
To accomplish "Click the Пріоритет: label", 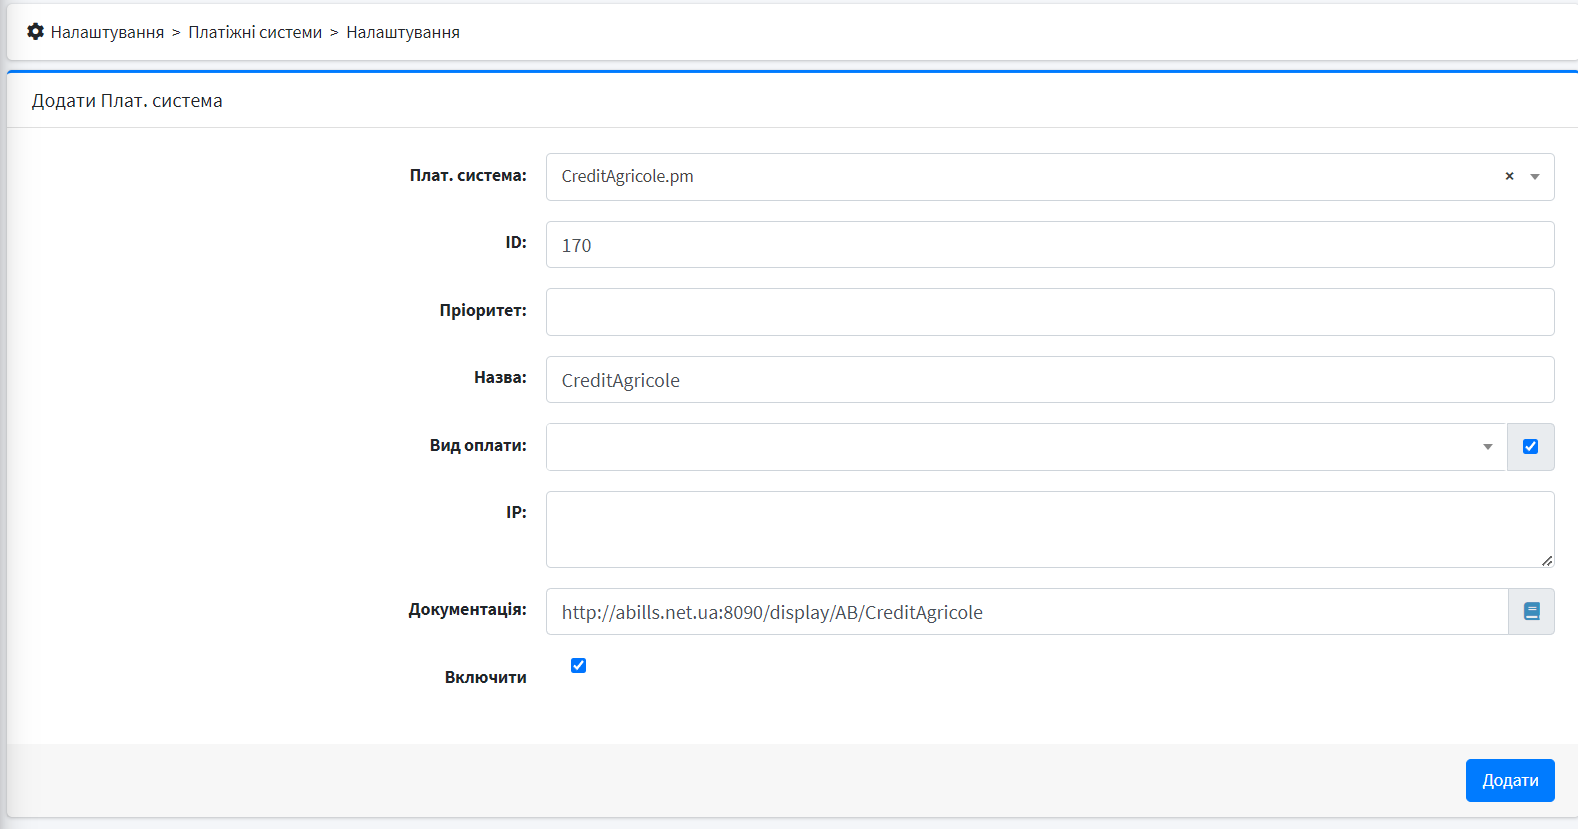I will (x=483, y=310).
